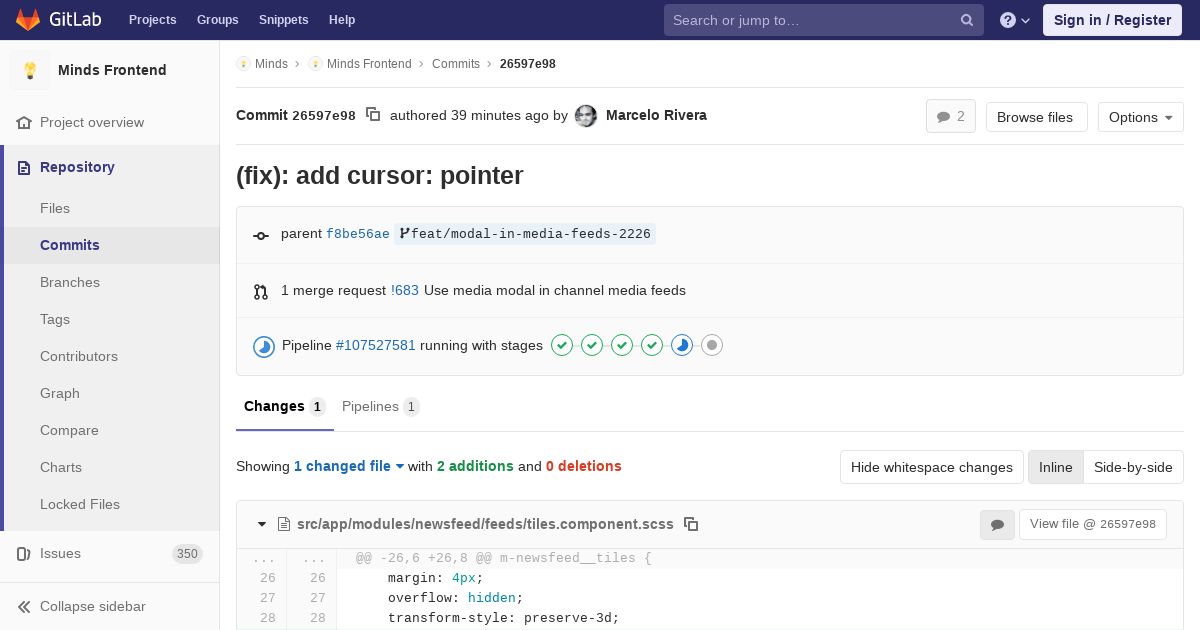
Task: Collapse the tiles.component.scss file diff
Action: pos(262,524)
